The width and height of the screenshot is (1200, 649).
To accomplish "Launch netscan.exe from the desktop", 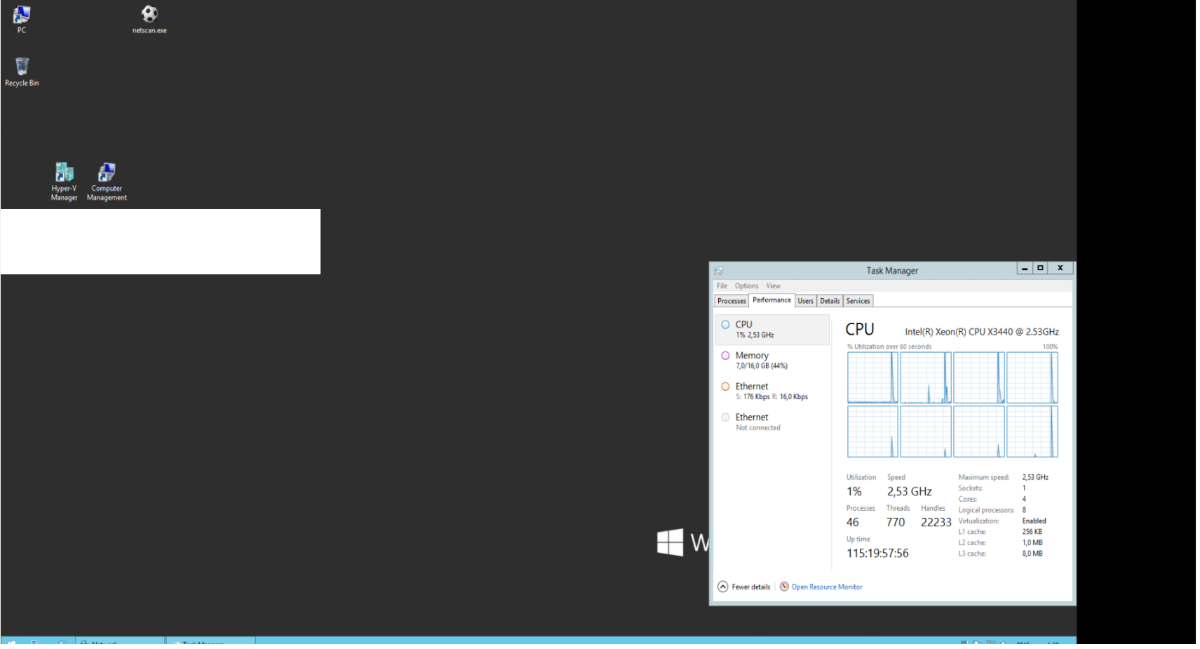I will click(149, 16).
